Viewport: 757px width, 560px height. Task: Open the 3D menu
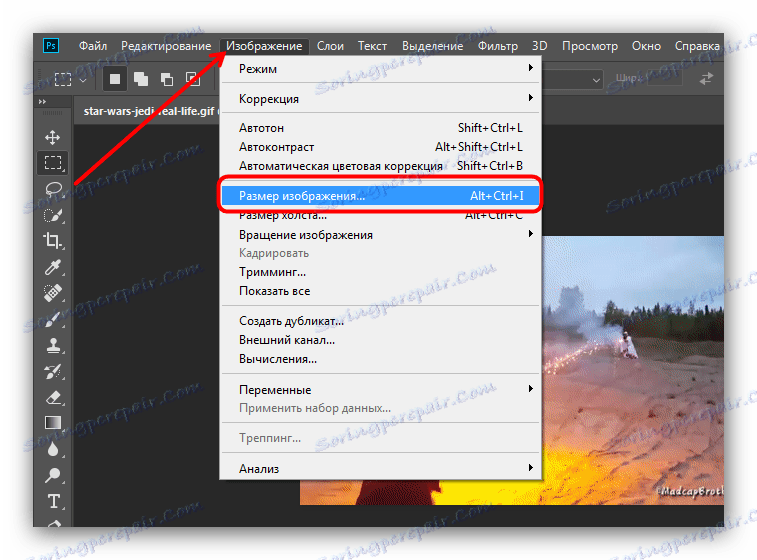(x=539, y=46)
